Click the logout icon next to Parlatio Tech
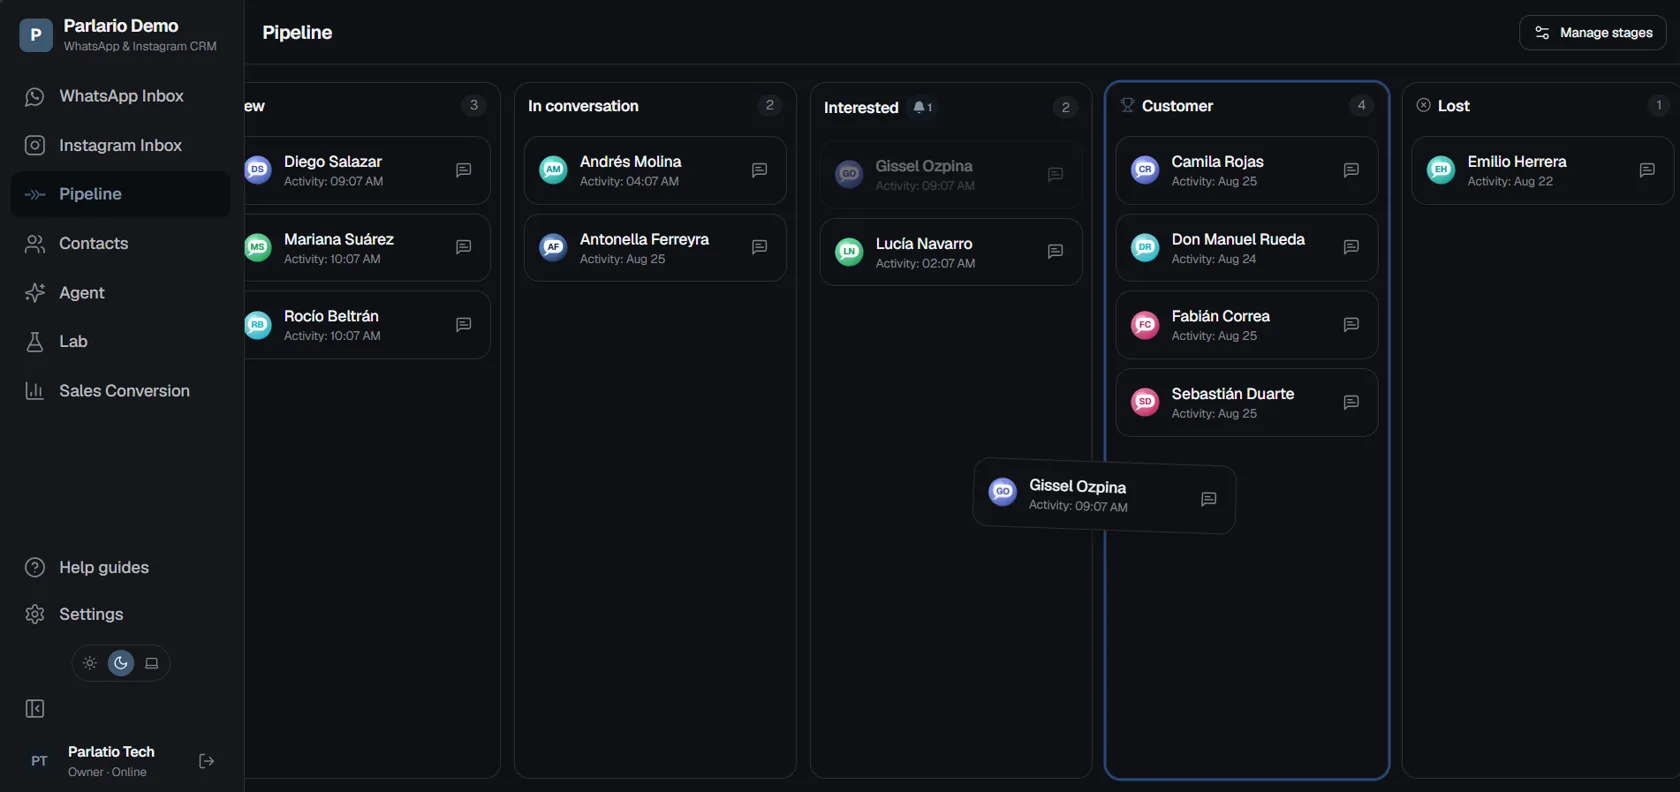Screen dimensions: 1680x792 point(207,761)
